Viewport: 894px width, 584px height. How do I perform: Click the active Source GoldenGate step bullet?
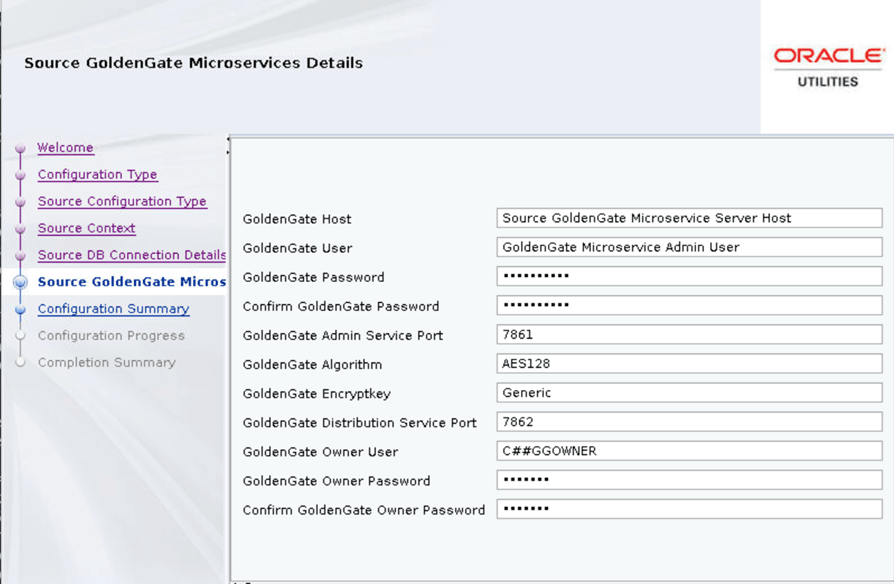point(21,282)
